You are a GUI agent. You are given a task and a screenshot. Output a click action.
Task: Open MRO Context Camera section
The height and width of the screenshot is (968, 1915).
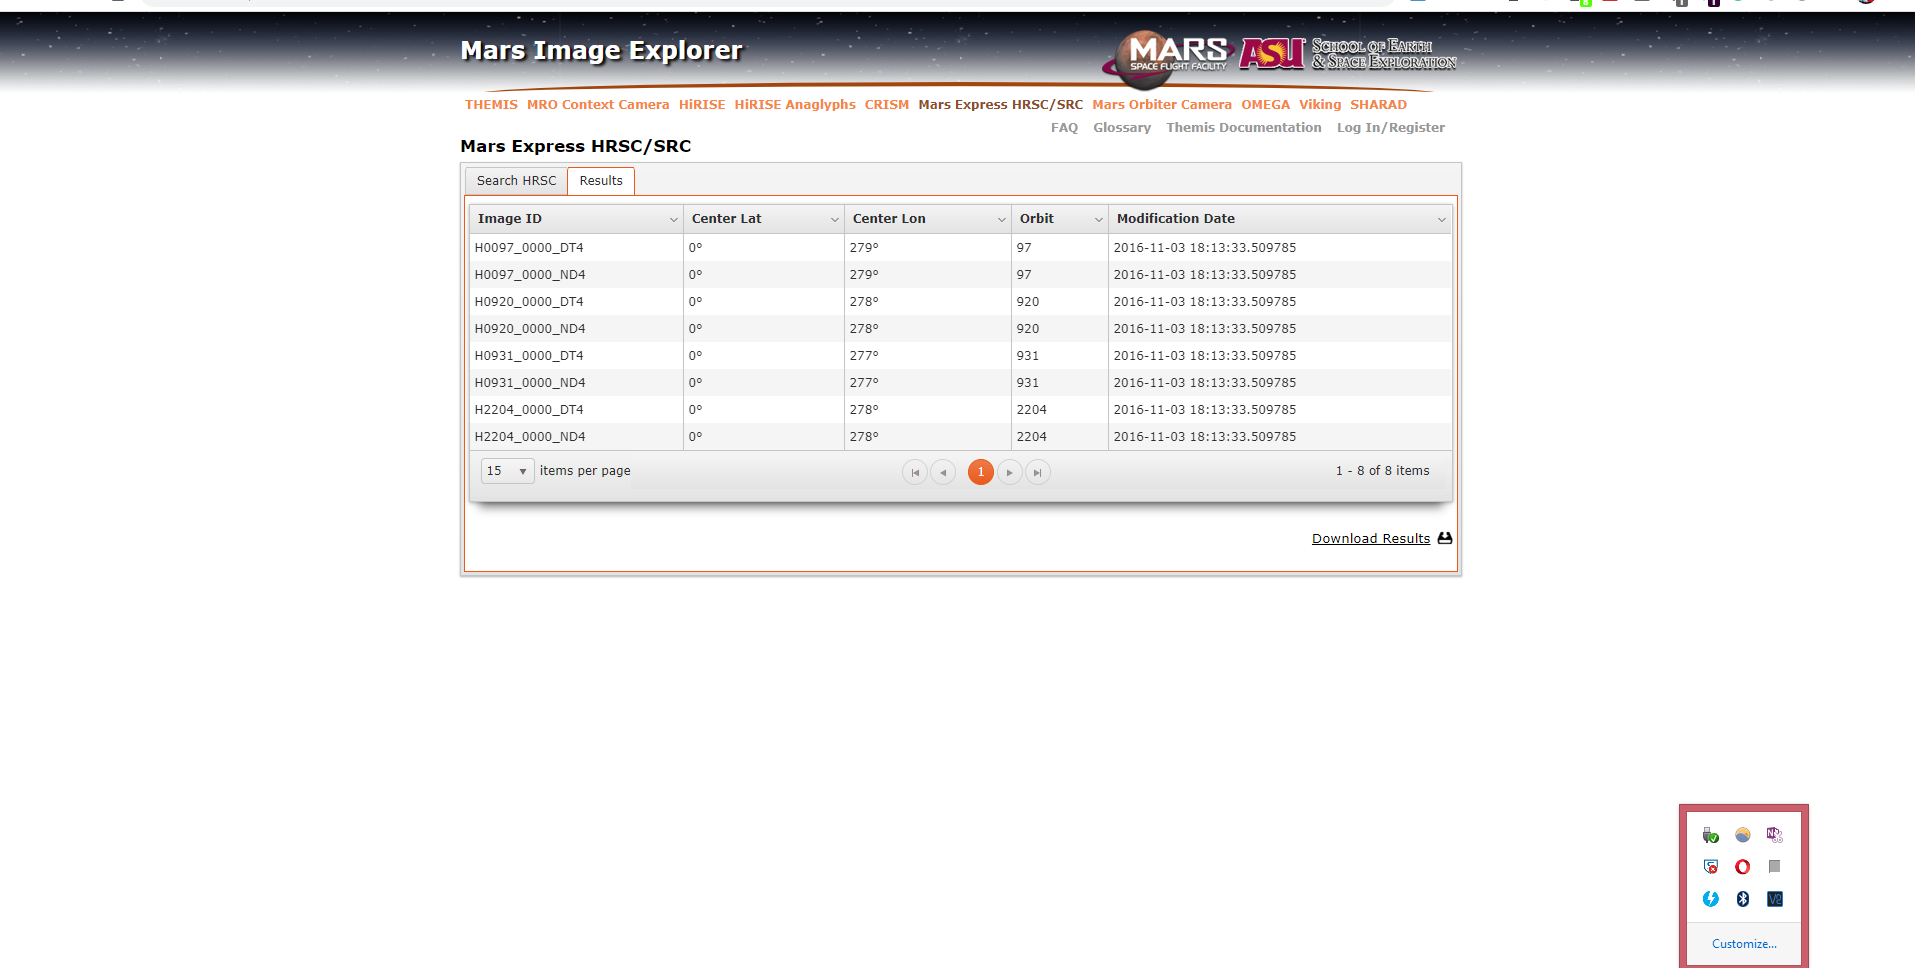click(x=598, y=105)
